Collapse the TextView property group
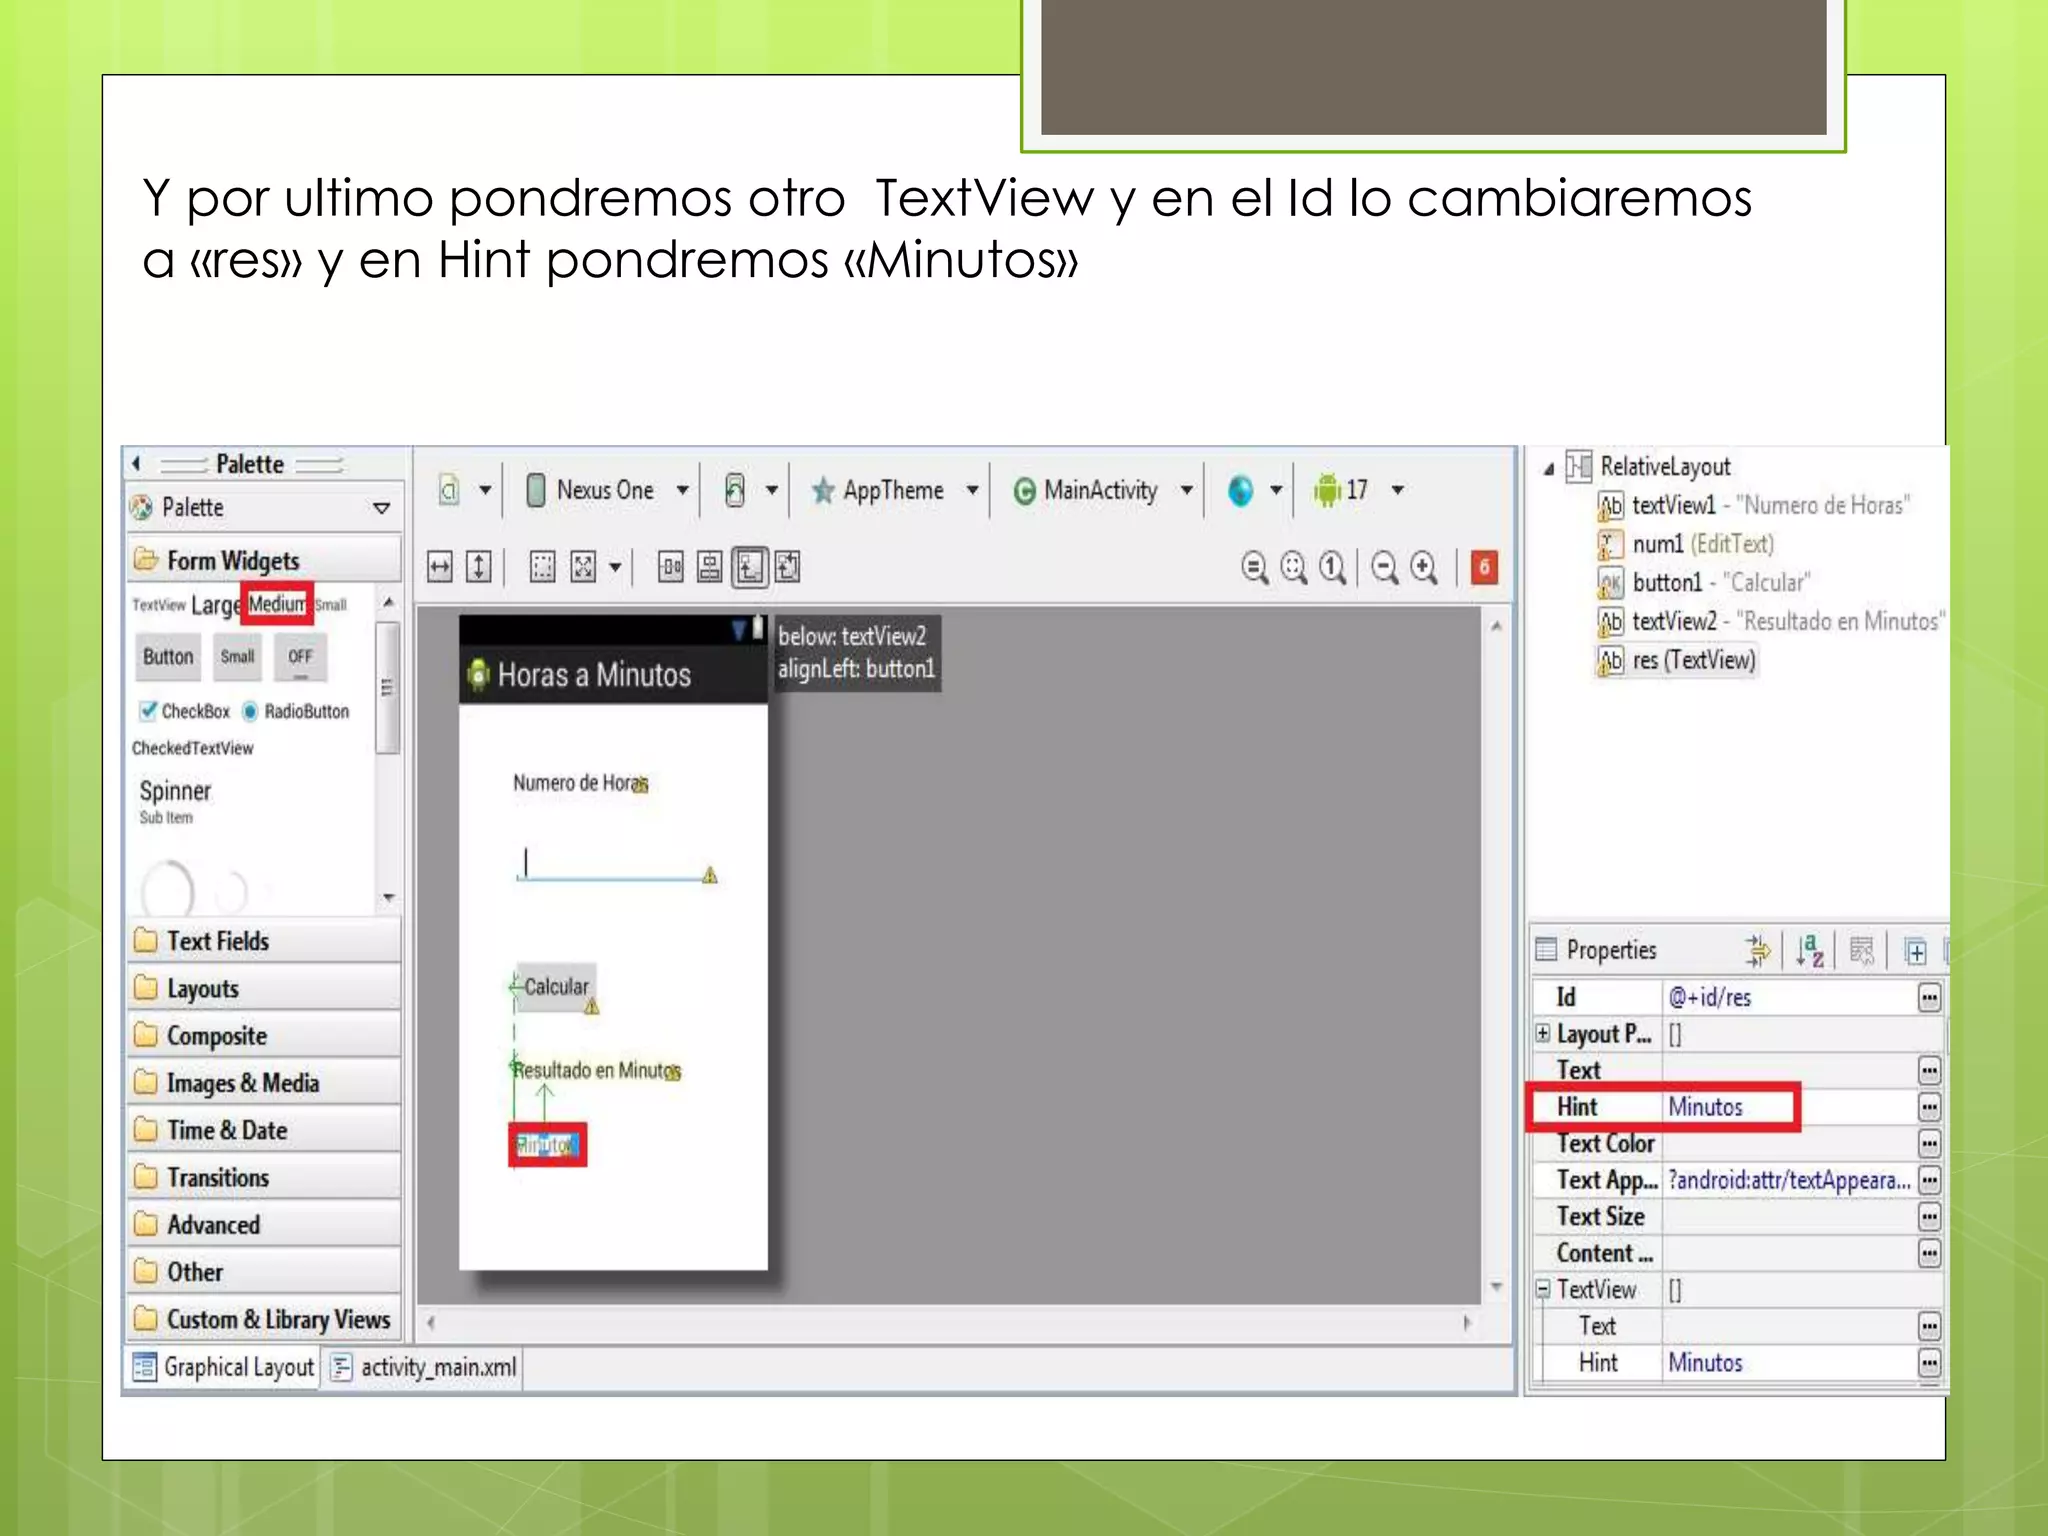2048x1536 pixels. [1543, 1289]
